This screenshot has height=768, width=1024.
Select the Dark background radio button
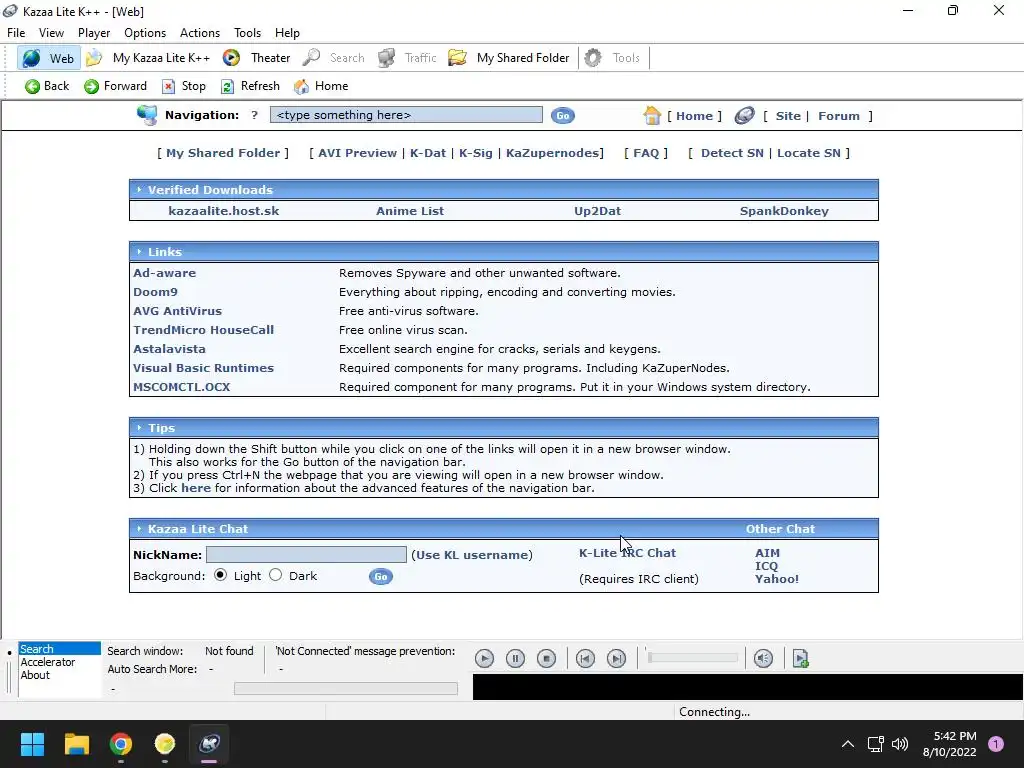[276, 575]
